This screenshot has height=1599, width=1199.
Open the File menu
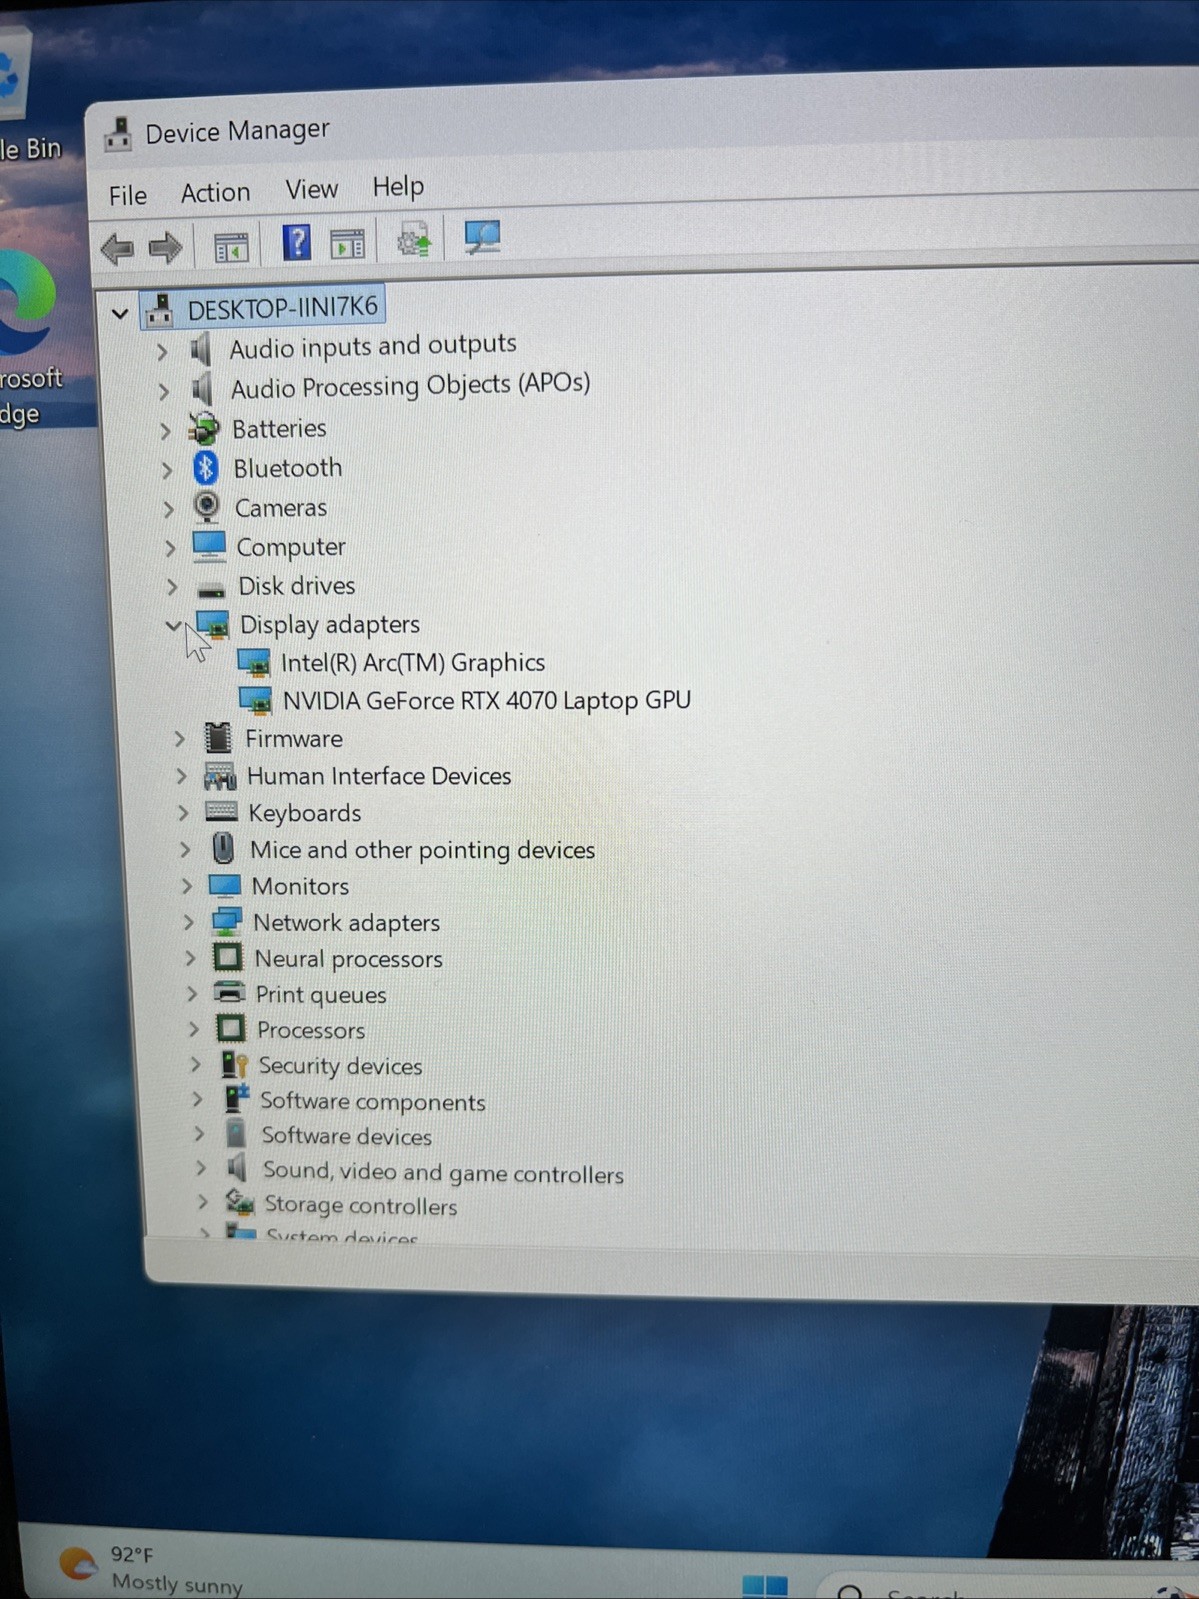click(128, 195)
